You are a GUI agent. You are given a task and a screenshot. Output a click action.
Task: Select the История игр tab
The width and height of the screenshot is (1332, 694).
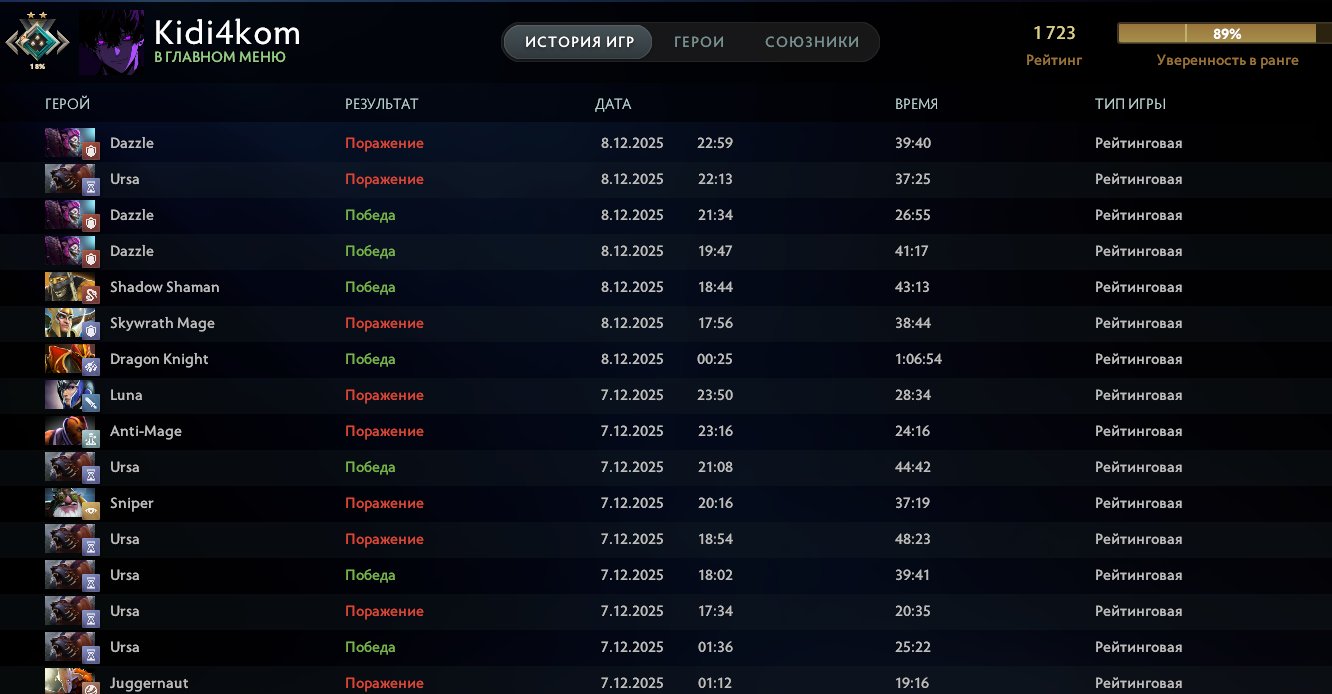(577, 42)
